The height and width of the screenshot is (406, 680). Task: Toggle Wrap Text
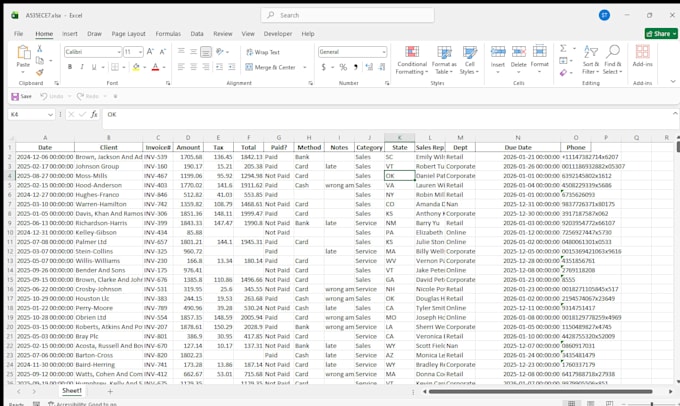pos(263,52)
